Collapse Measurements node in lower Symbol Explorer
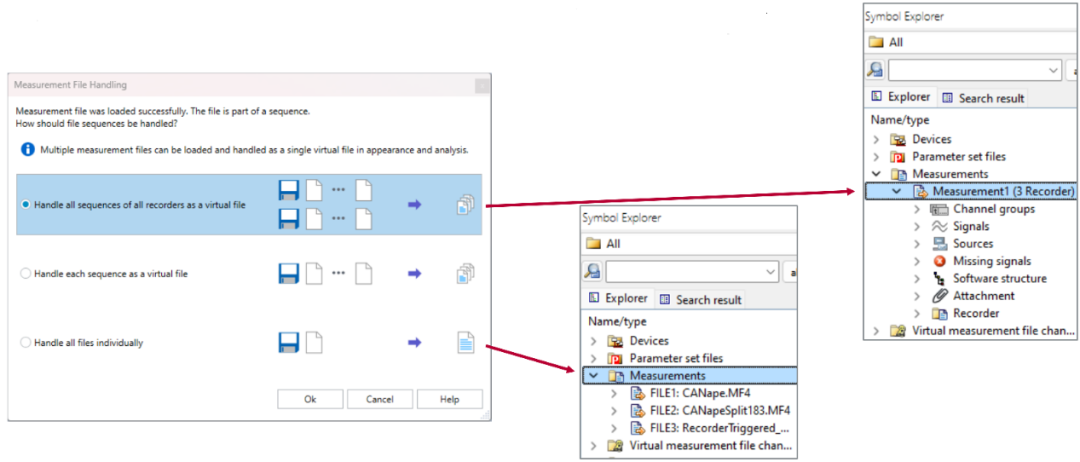This screenshot has width=1080, height=462. (x=594, y=376)
